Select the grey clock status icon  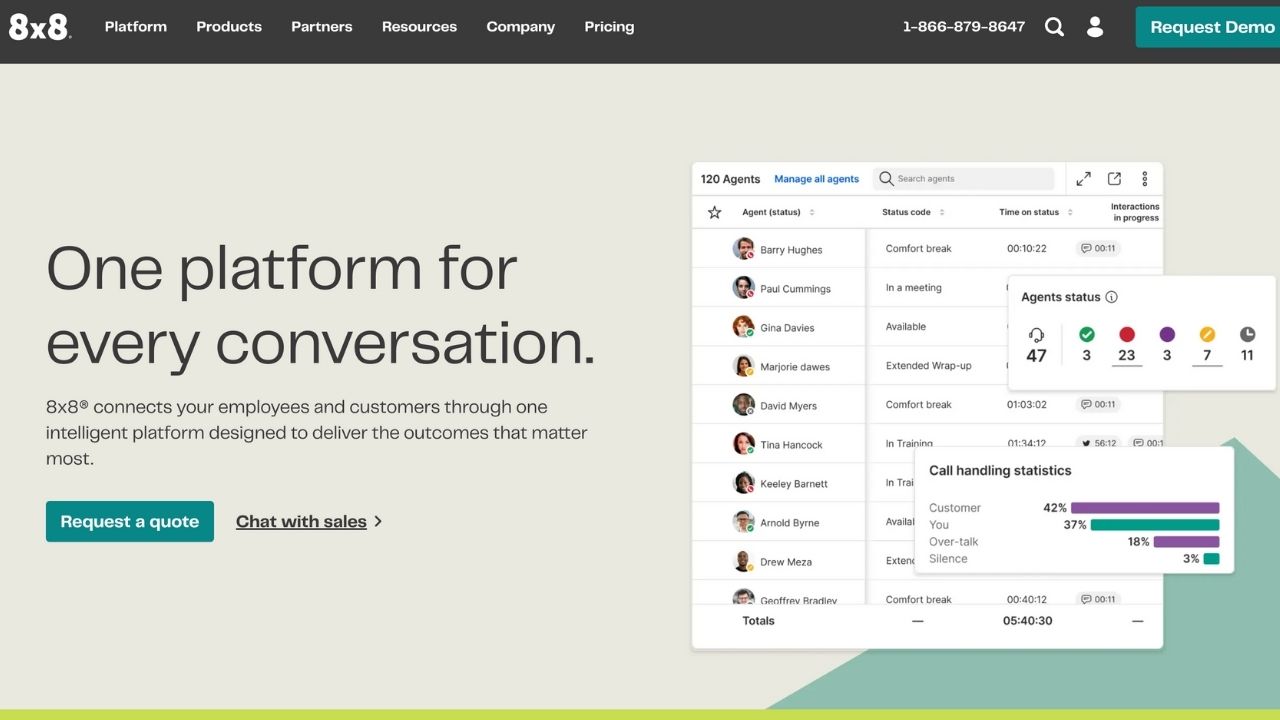tap(1247, 335)
